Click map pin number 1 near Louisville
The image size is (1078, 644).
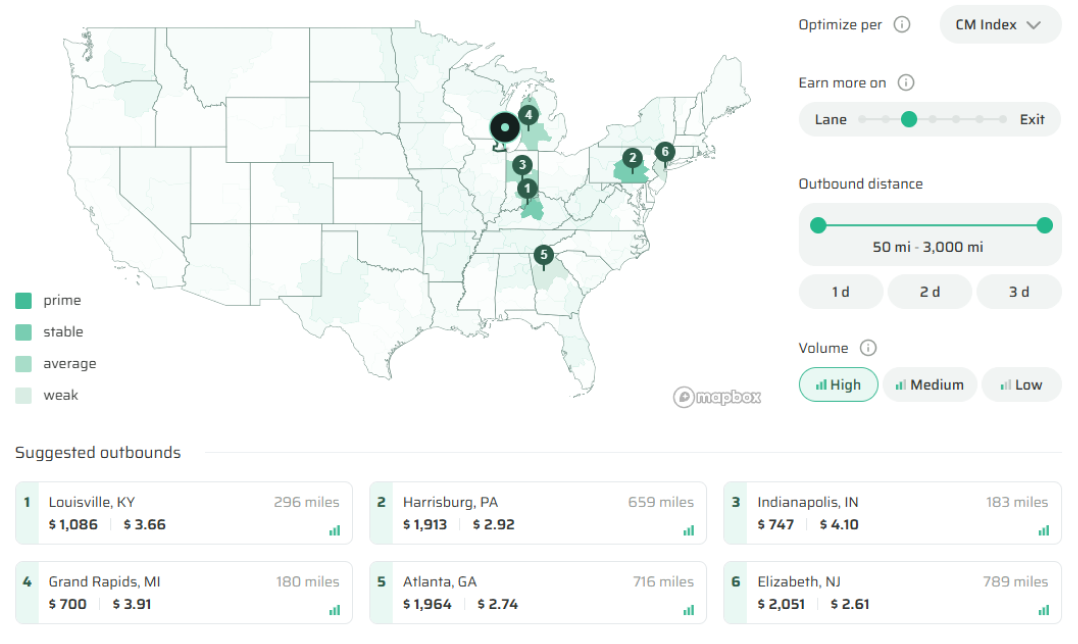point(527,190)
